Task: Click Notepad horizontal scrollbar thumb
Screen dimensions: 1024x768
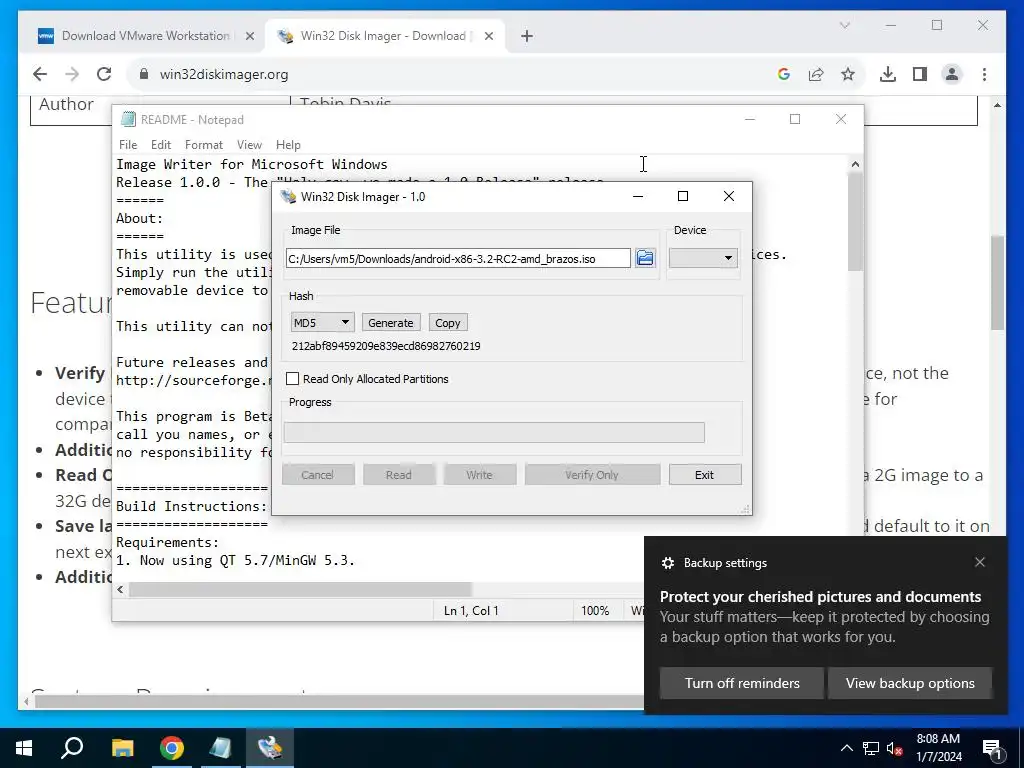Action: pyautogui.click(x=300, y=590)
